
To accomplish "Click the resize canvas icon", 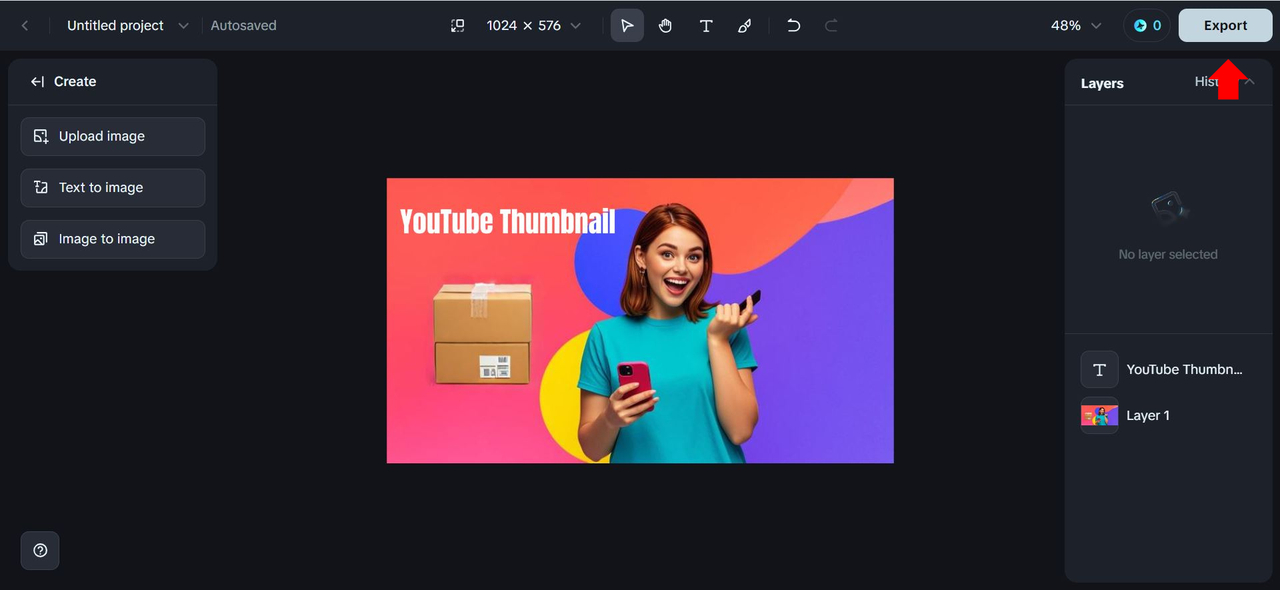I will [457, 26].
